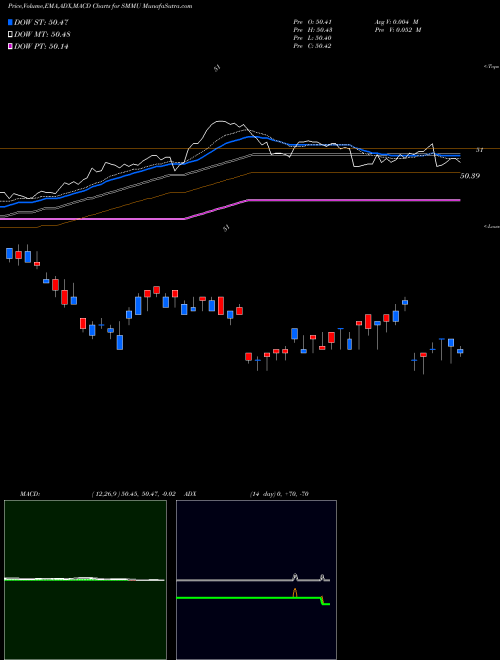
Task: Click the 51 price label on right axis
Action: tap(479, 150)
